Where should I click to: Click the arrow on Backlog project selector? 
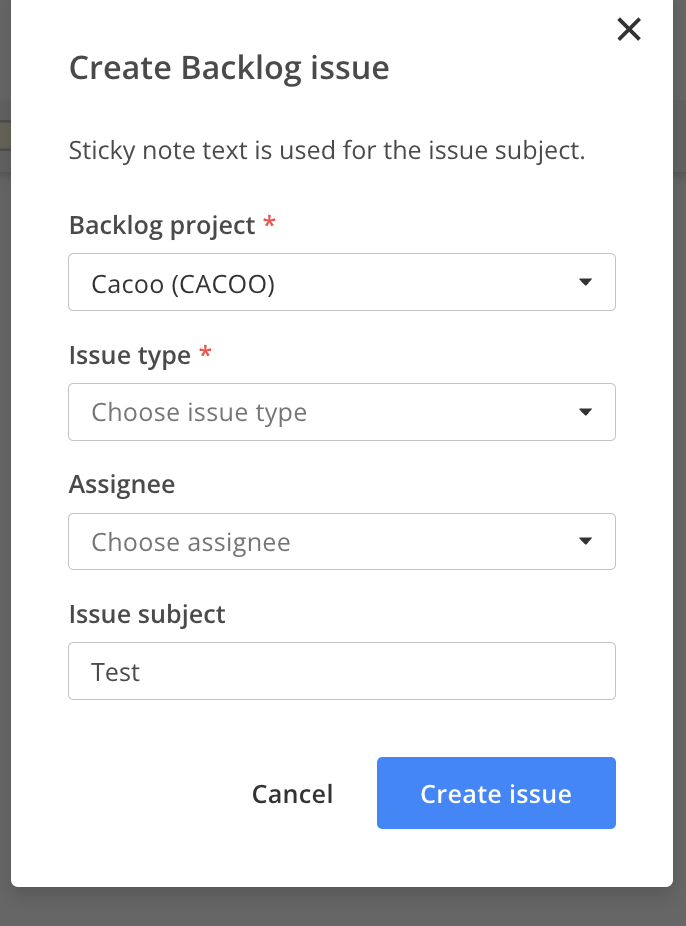coord(585,282)
